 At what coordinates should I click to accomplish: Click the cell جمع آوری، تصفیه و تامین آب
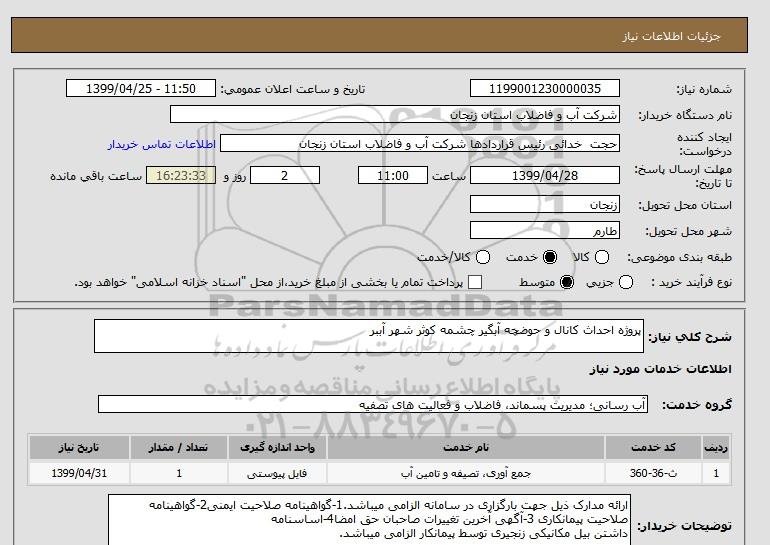pyautogui.click(x=466, y=473)
